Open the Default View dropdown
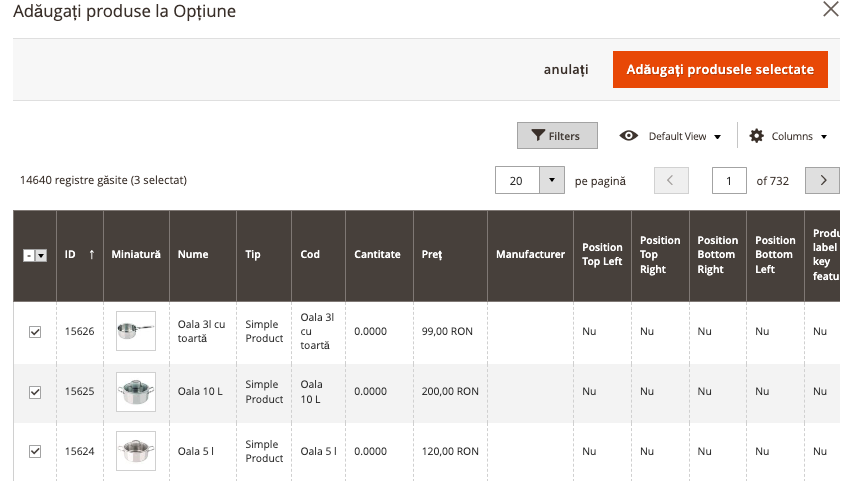The width and height of the screenshot is (849, 481). point(684,136)
